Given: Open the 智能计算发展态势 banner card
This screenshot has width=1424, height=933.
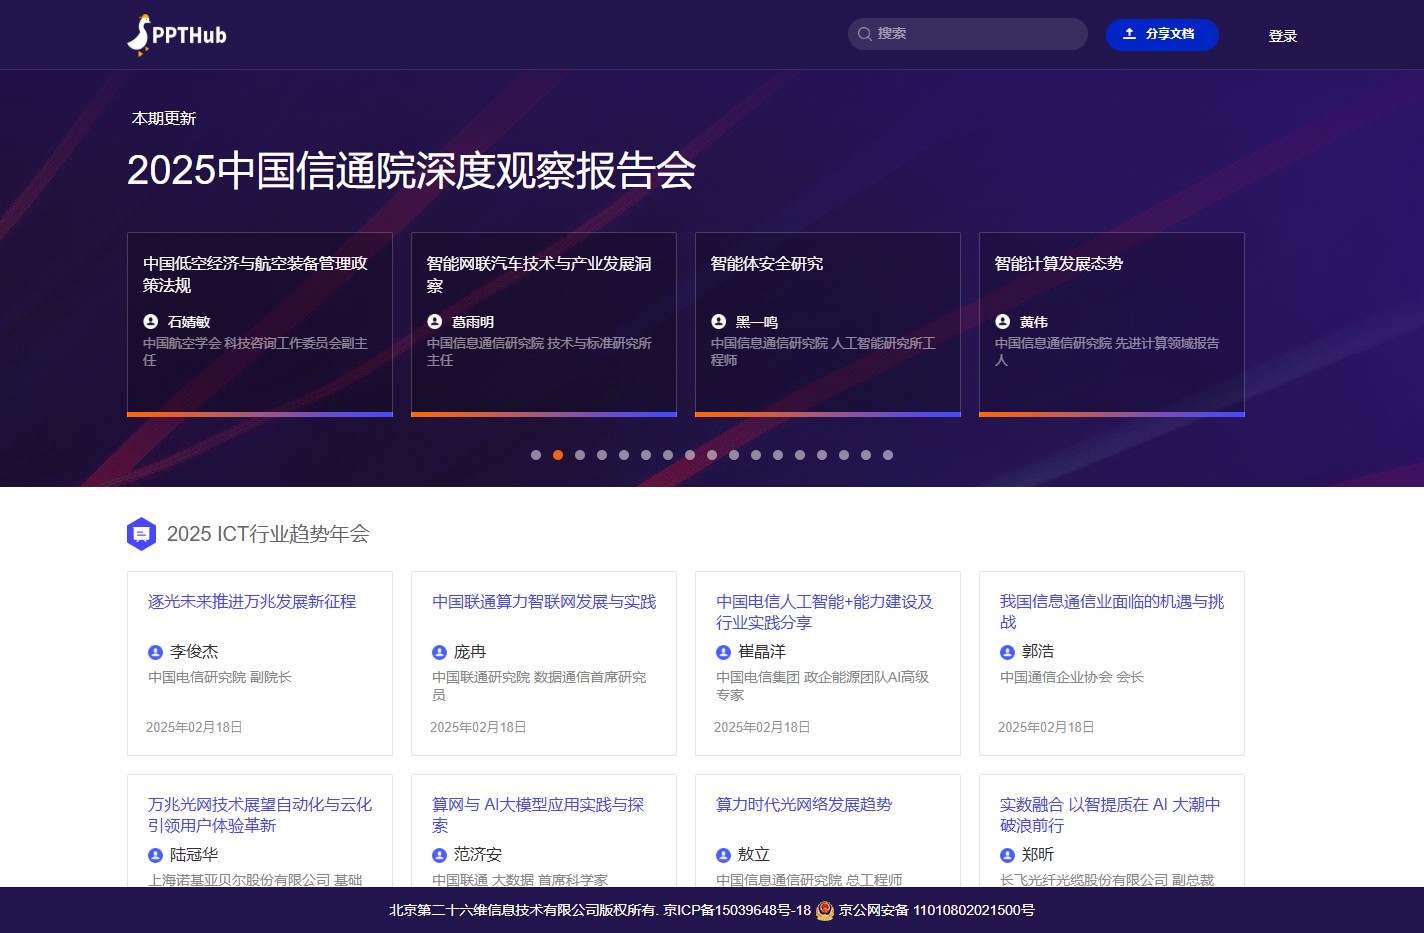Looking at the screenshot, I should pyautogui.click(x=1112, y=325).
